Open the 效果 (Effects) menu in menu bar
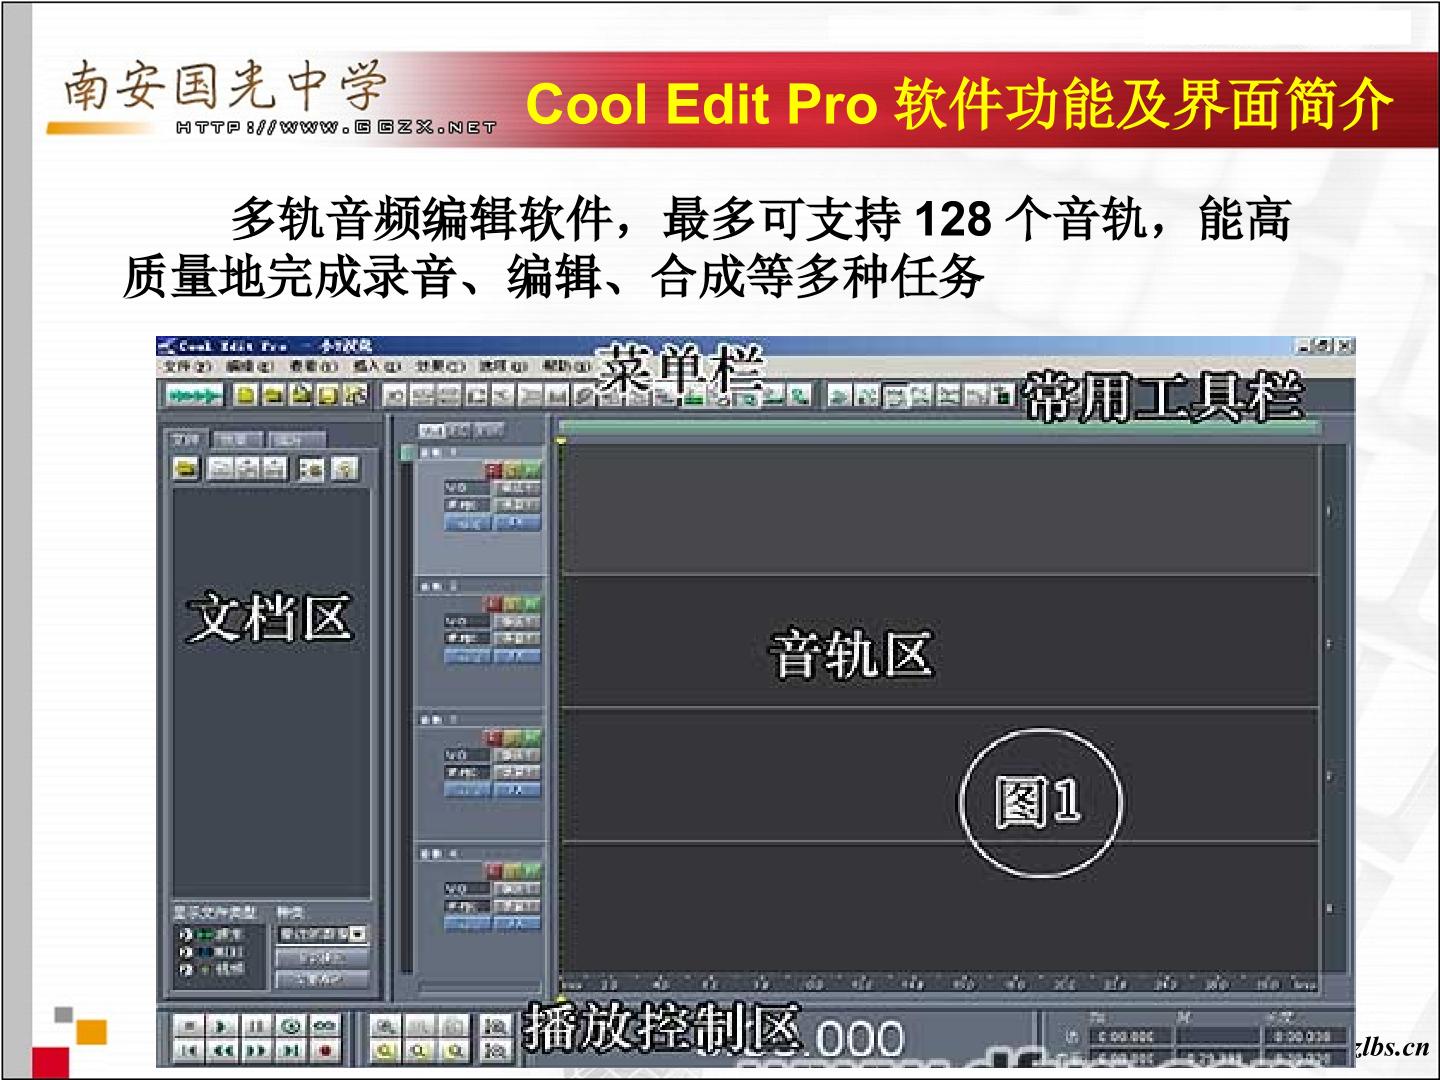1440x1080 pixels. (x=441, y=367)
